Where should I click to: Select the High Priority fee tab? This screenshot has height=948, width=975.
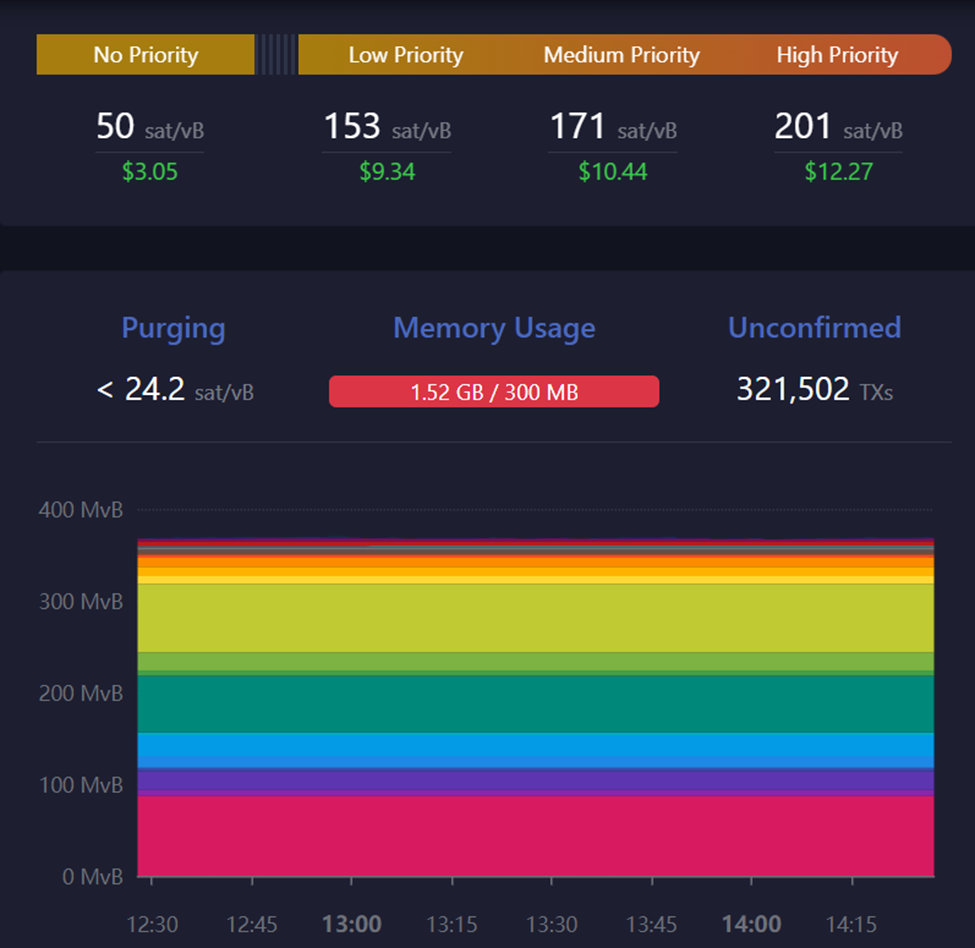[x=837, y=55]
